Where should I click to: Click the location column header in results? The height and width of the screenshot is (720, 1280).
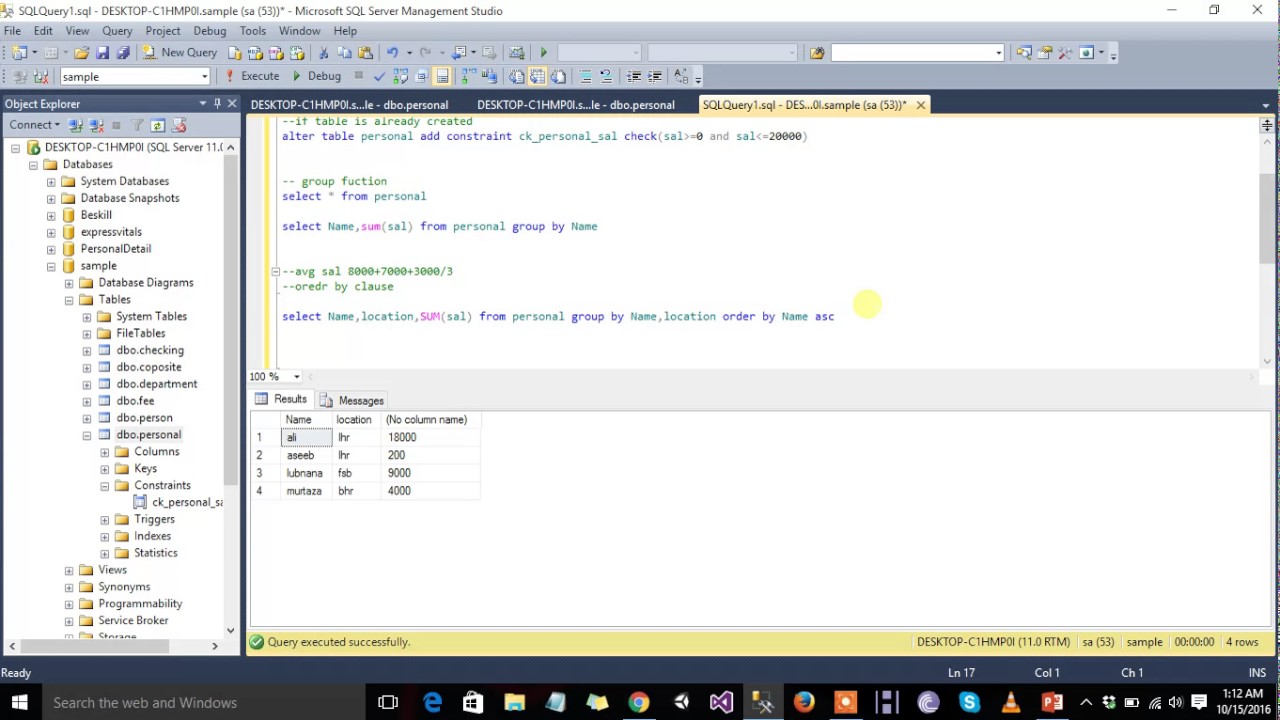[354, 420]
